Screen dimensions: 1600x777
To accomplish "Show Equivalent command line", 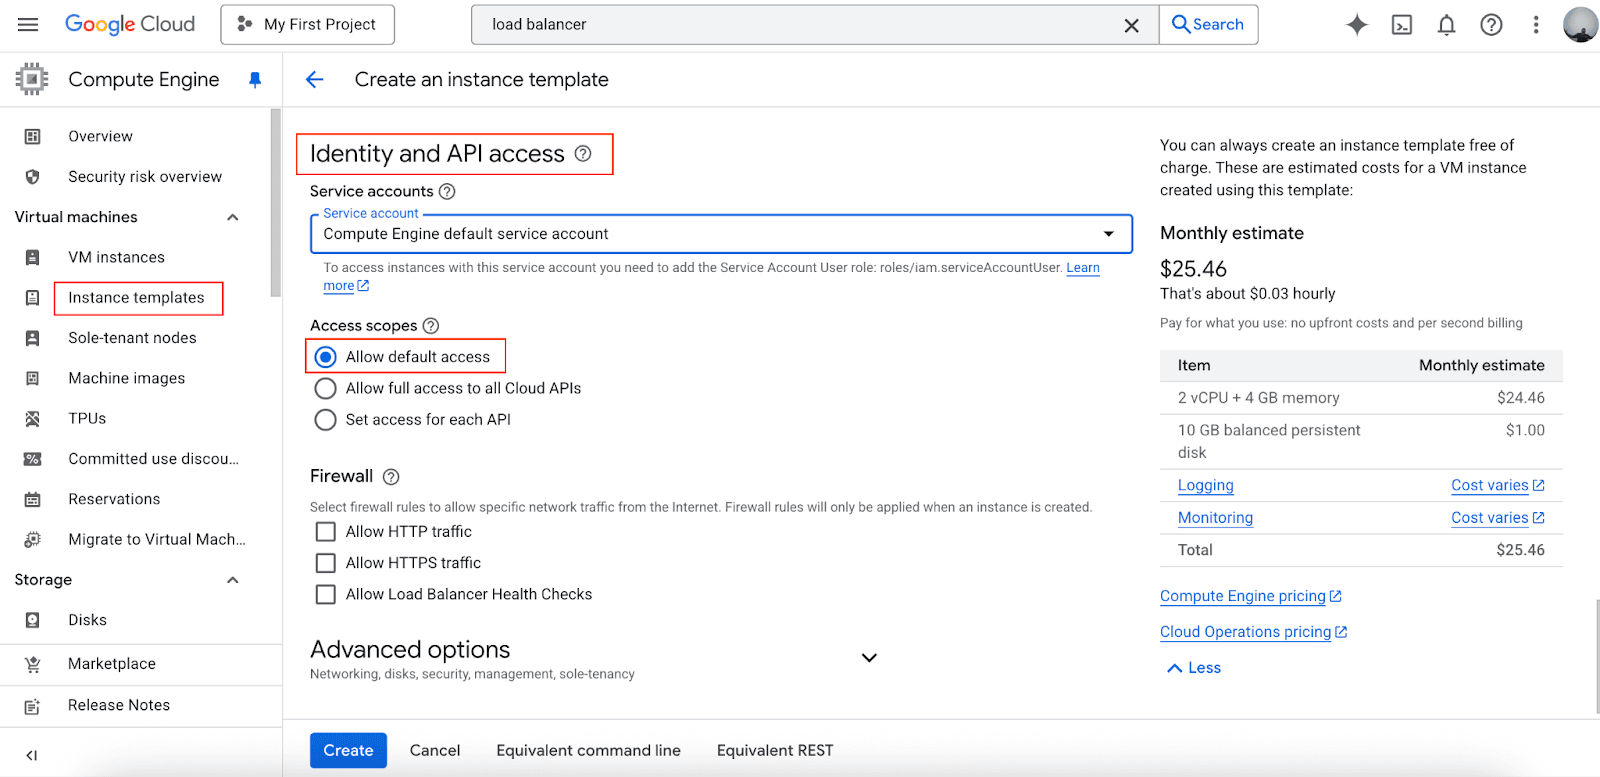I will (x=588, y=750).
